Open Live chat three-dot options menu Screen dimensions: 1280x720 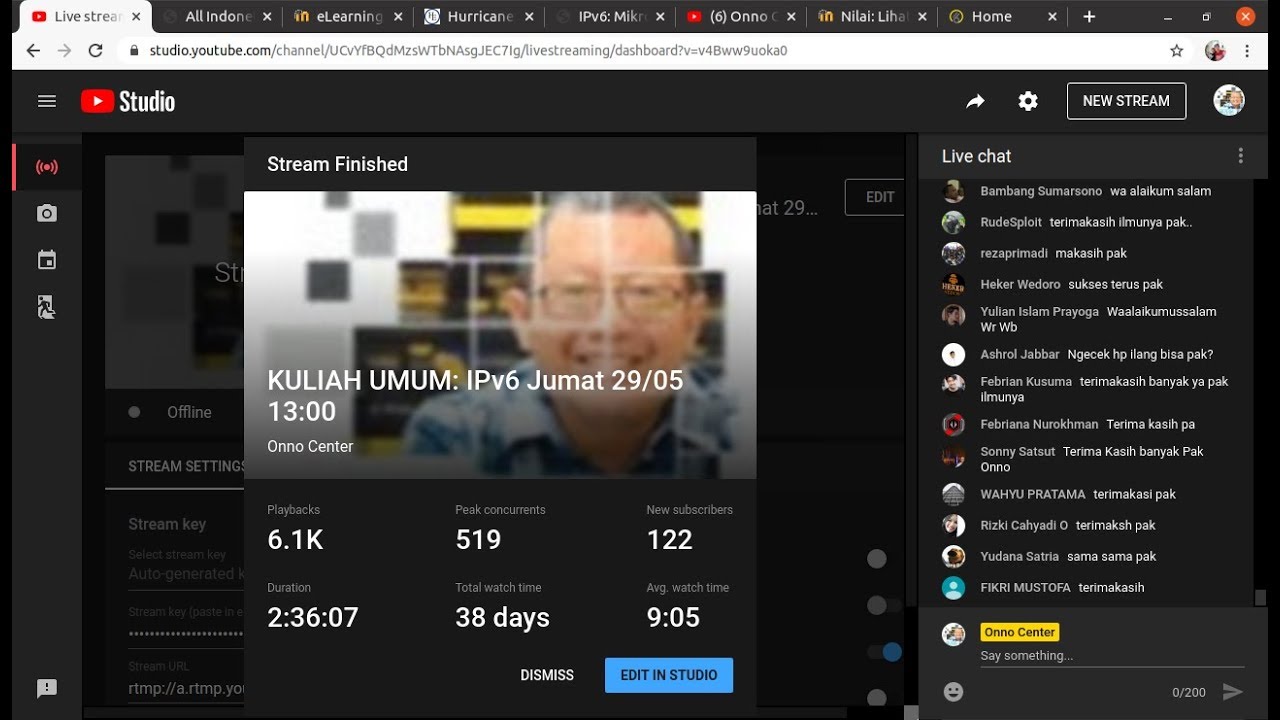(x=1241, y=156)
